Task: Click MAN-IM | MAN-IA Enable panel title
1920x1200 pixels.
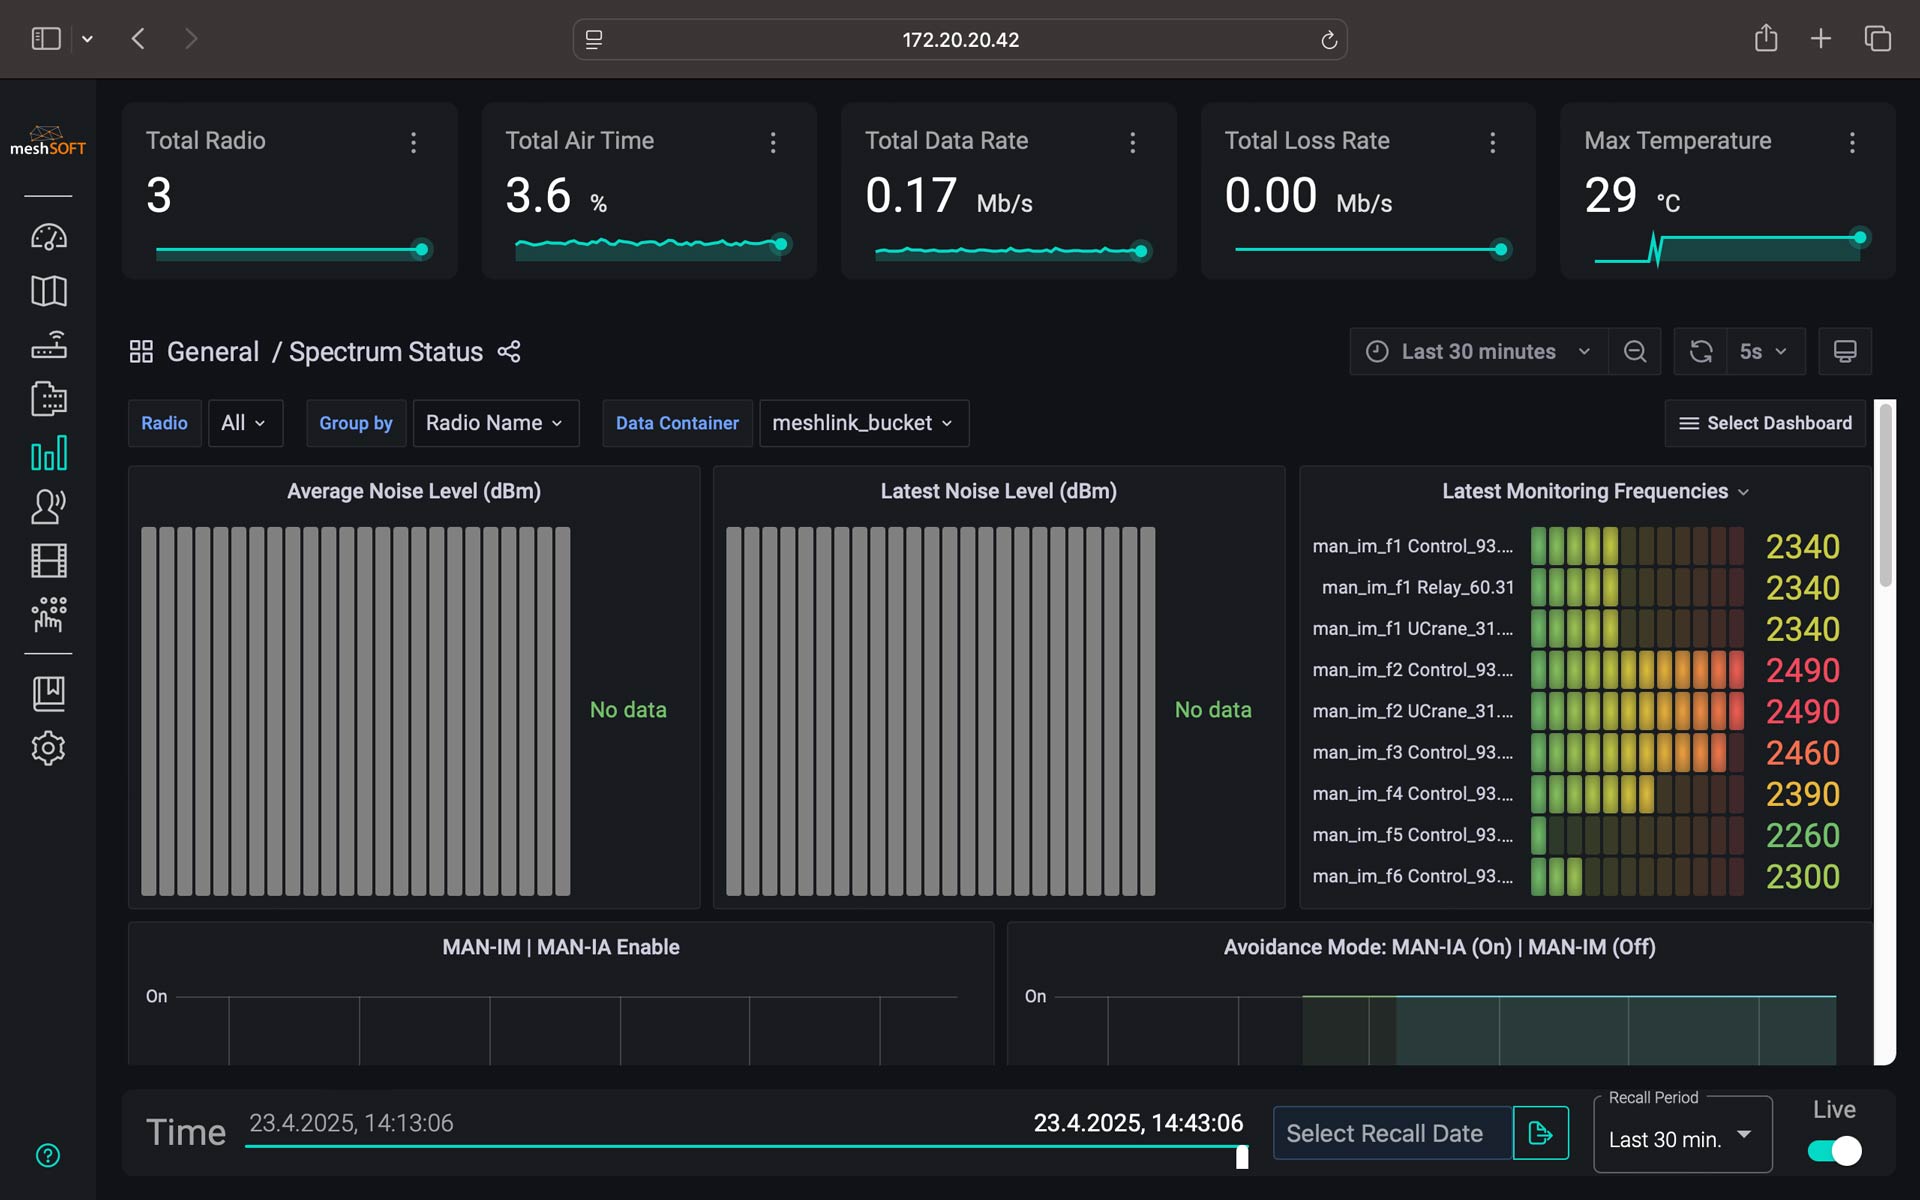Action: click(561, 947)
